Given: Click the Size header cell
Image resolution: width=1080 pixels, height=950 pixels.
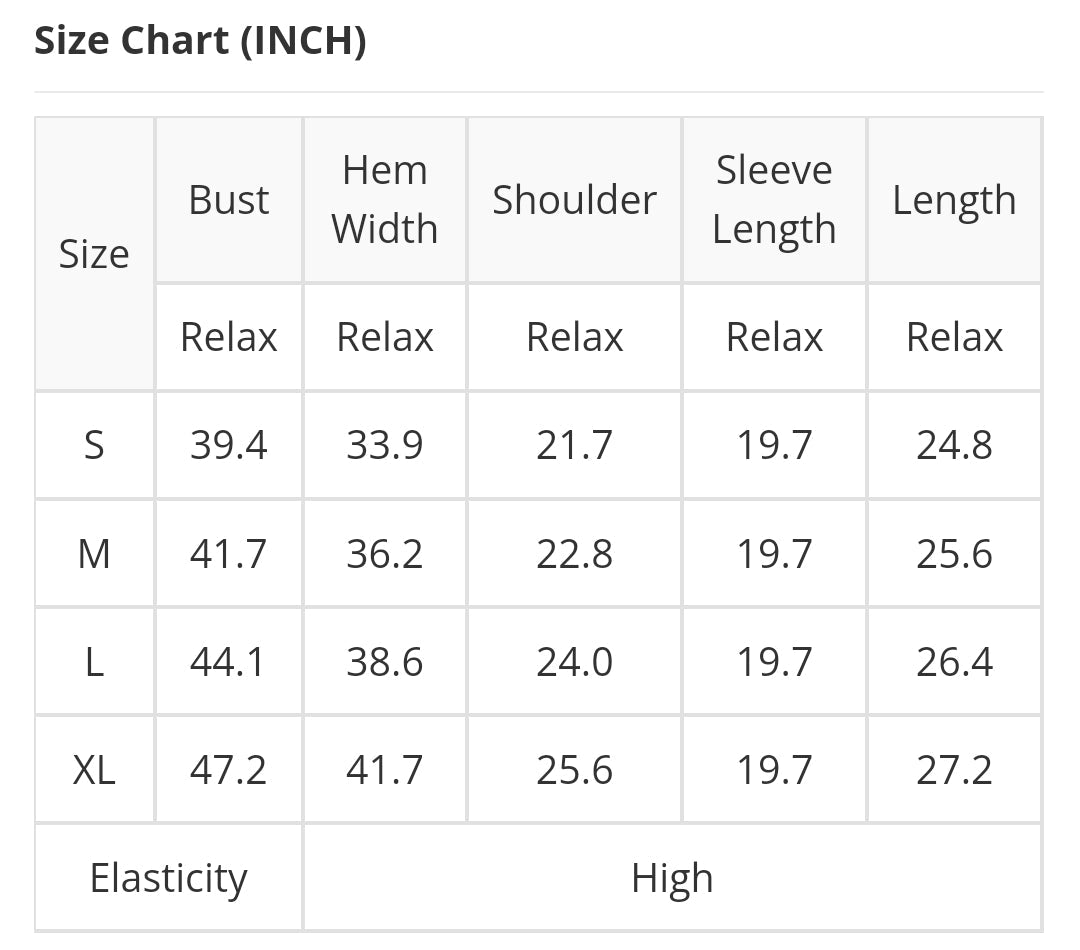Looking at the screenshot, I should pos(94,254).
